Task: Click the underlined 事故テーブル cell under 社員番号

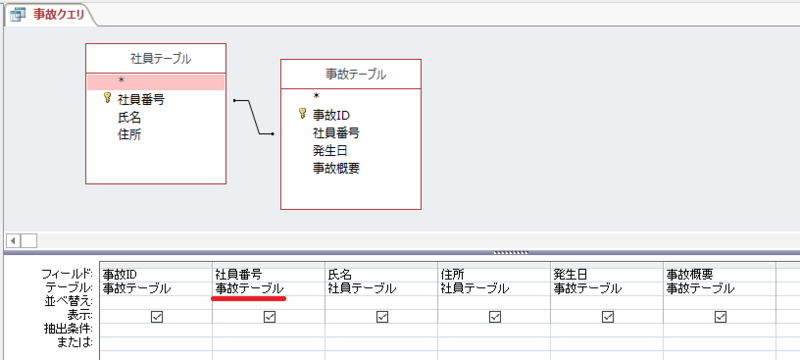Action: pyautogui.click(x=269, y=289)
